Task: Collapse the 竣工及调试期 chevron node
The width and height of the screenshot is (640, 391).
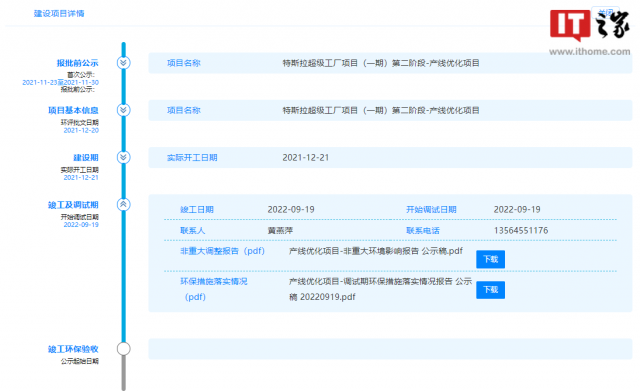Action: [x=123, y=204]
